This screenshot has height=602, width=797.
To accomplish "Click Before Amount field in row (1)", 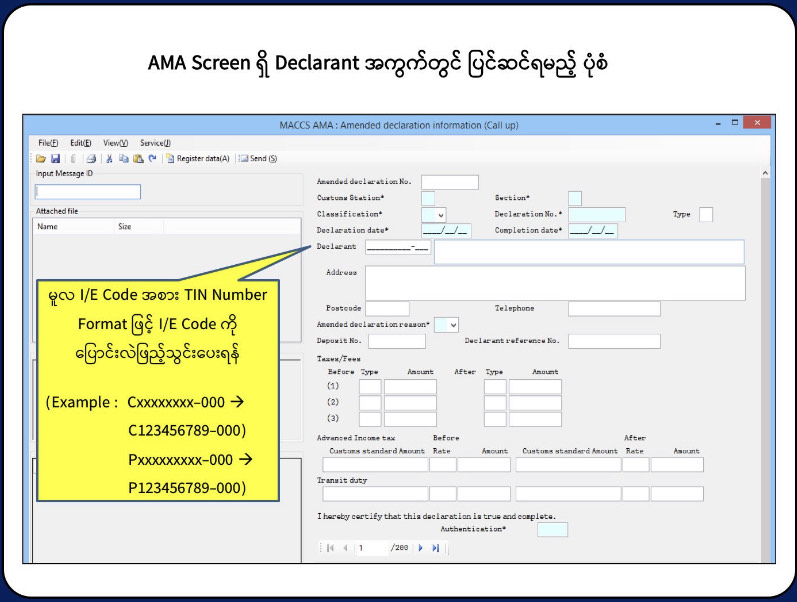I will tap(410, 386).
